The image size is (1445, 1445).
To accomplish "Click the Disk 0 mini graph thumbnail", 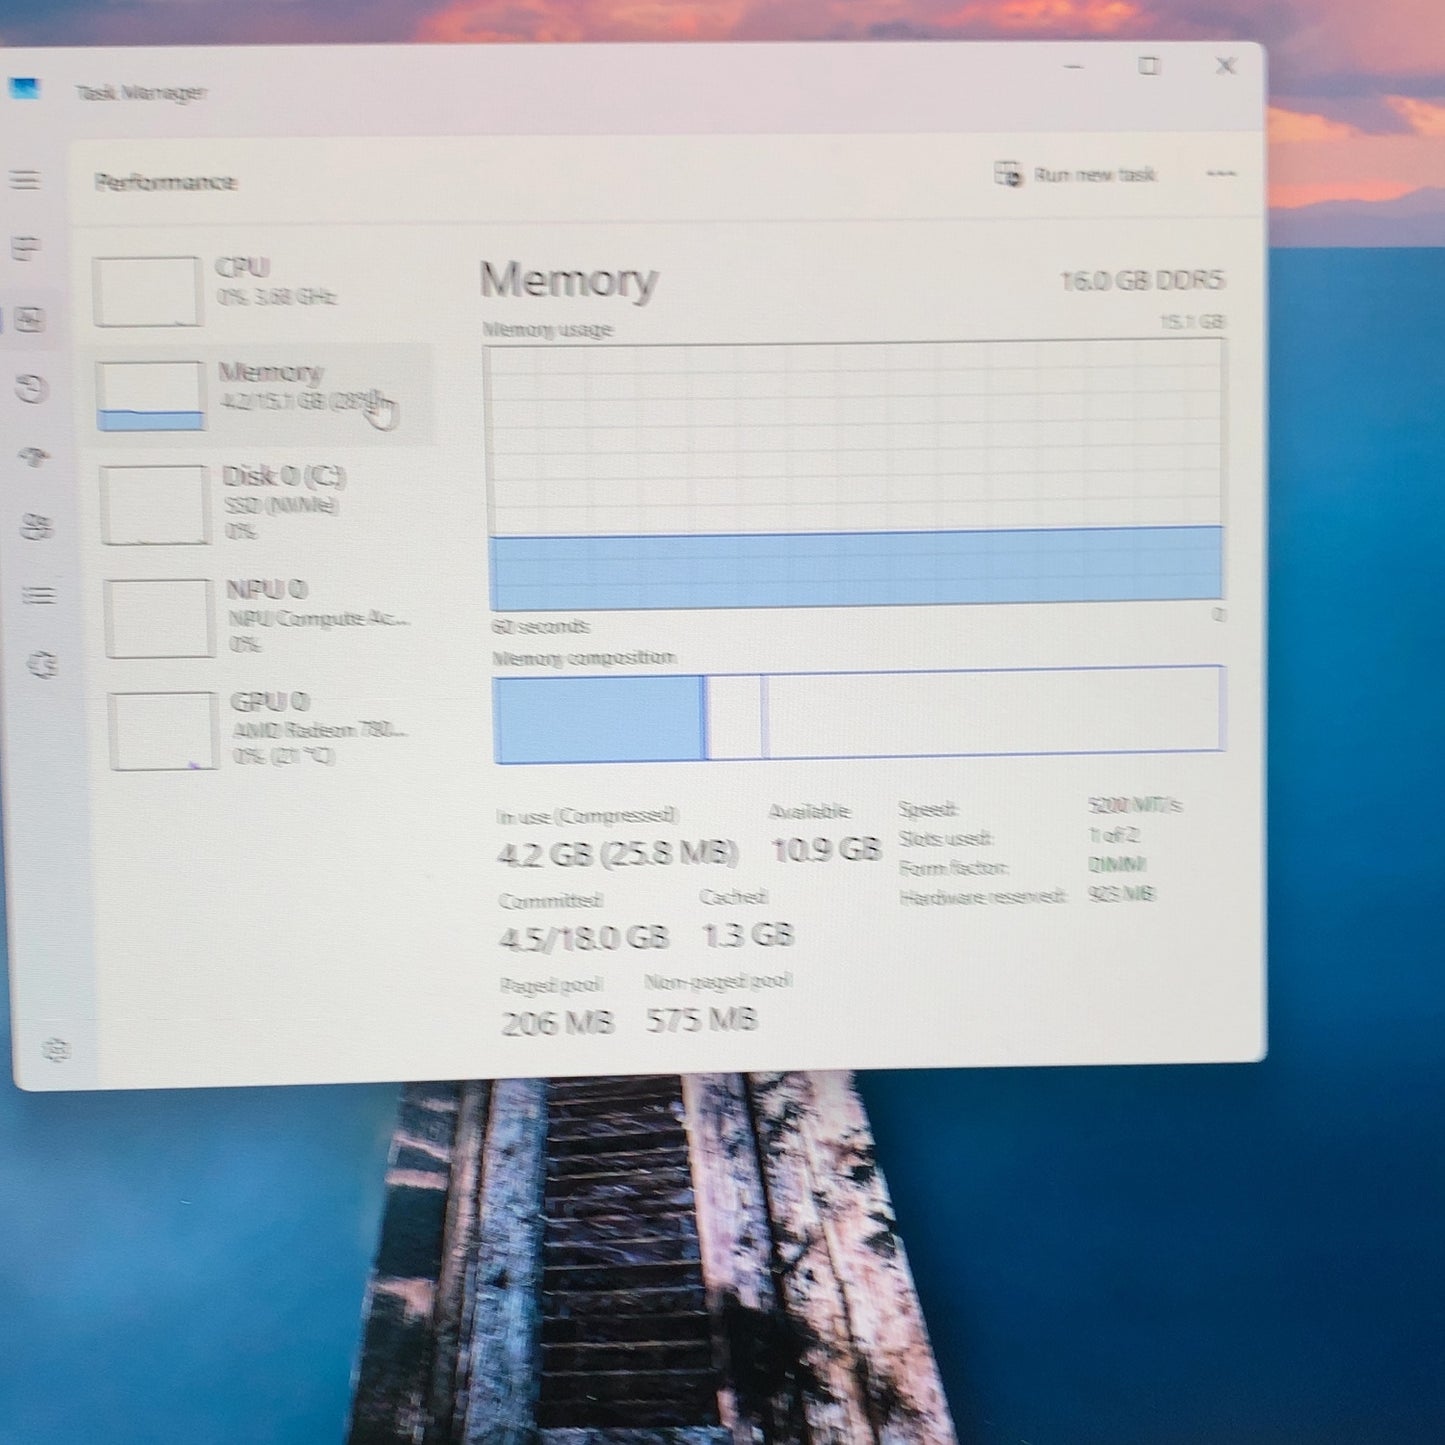I will tap(155, 505).
